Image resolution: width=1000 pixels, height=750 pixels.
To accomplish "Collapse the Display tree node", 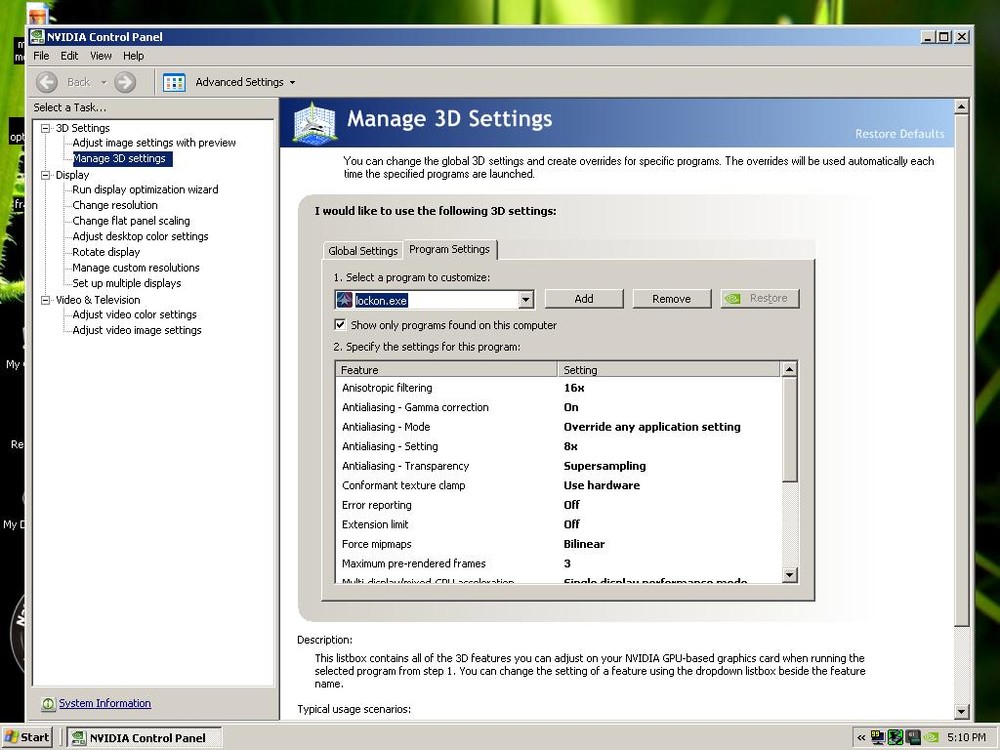I will (45, 175).
